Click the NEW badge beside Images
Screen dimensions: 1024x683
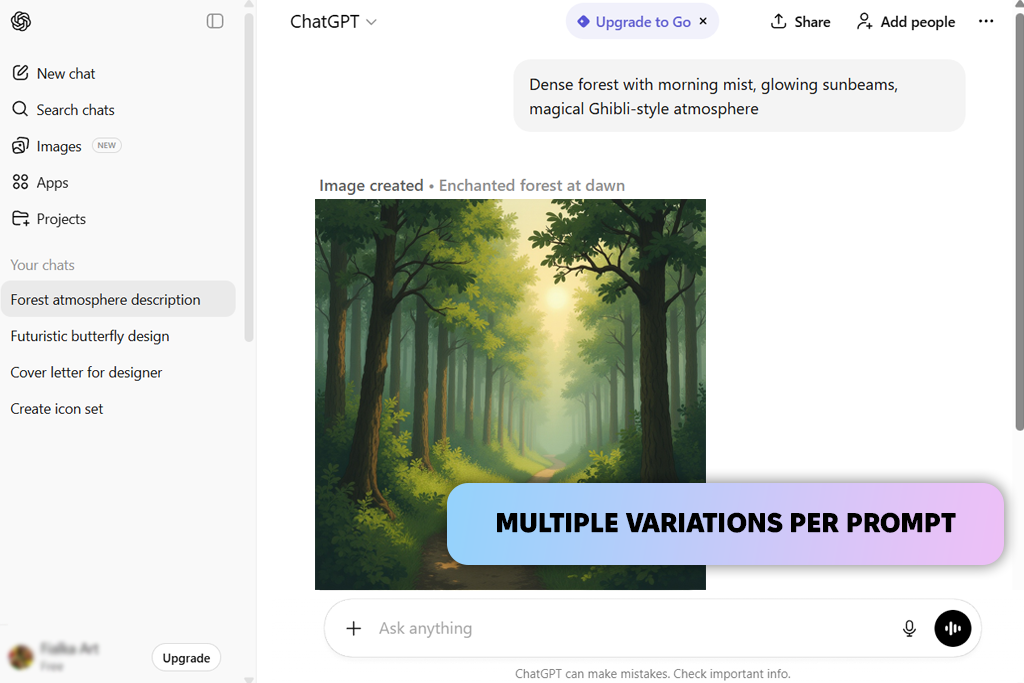pos(106,146)
